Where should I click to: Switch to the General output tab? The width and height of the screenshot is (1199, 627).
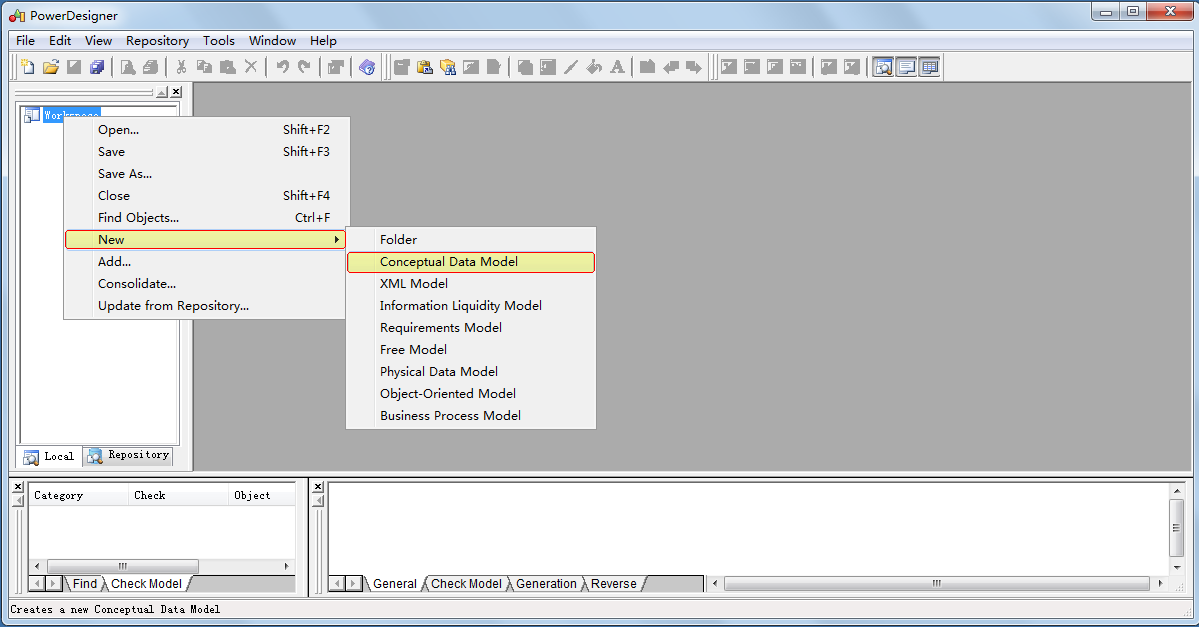coord(394,583)
